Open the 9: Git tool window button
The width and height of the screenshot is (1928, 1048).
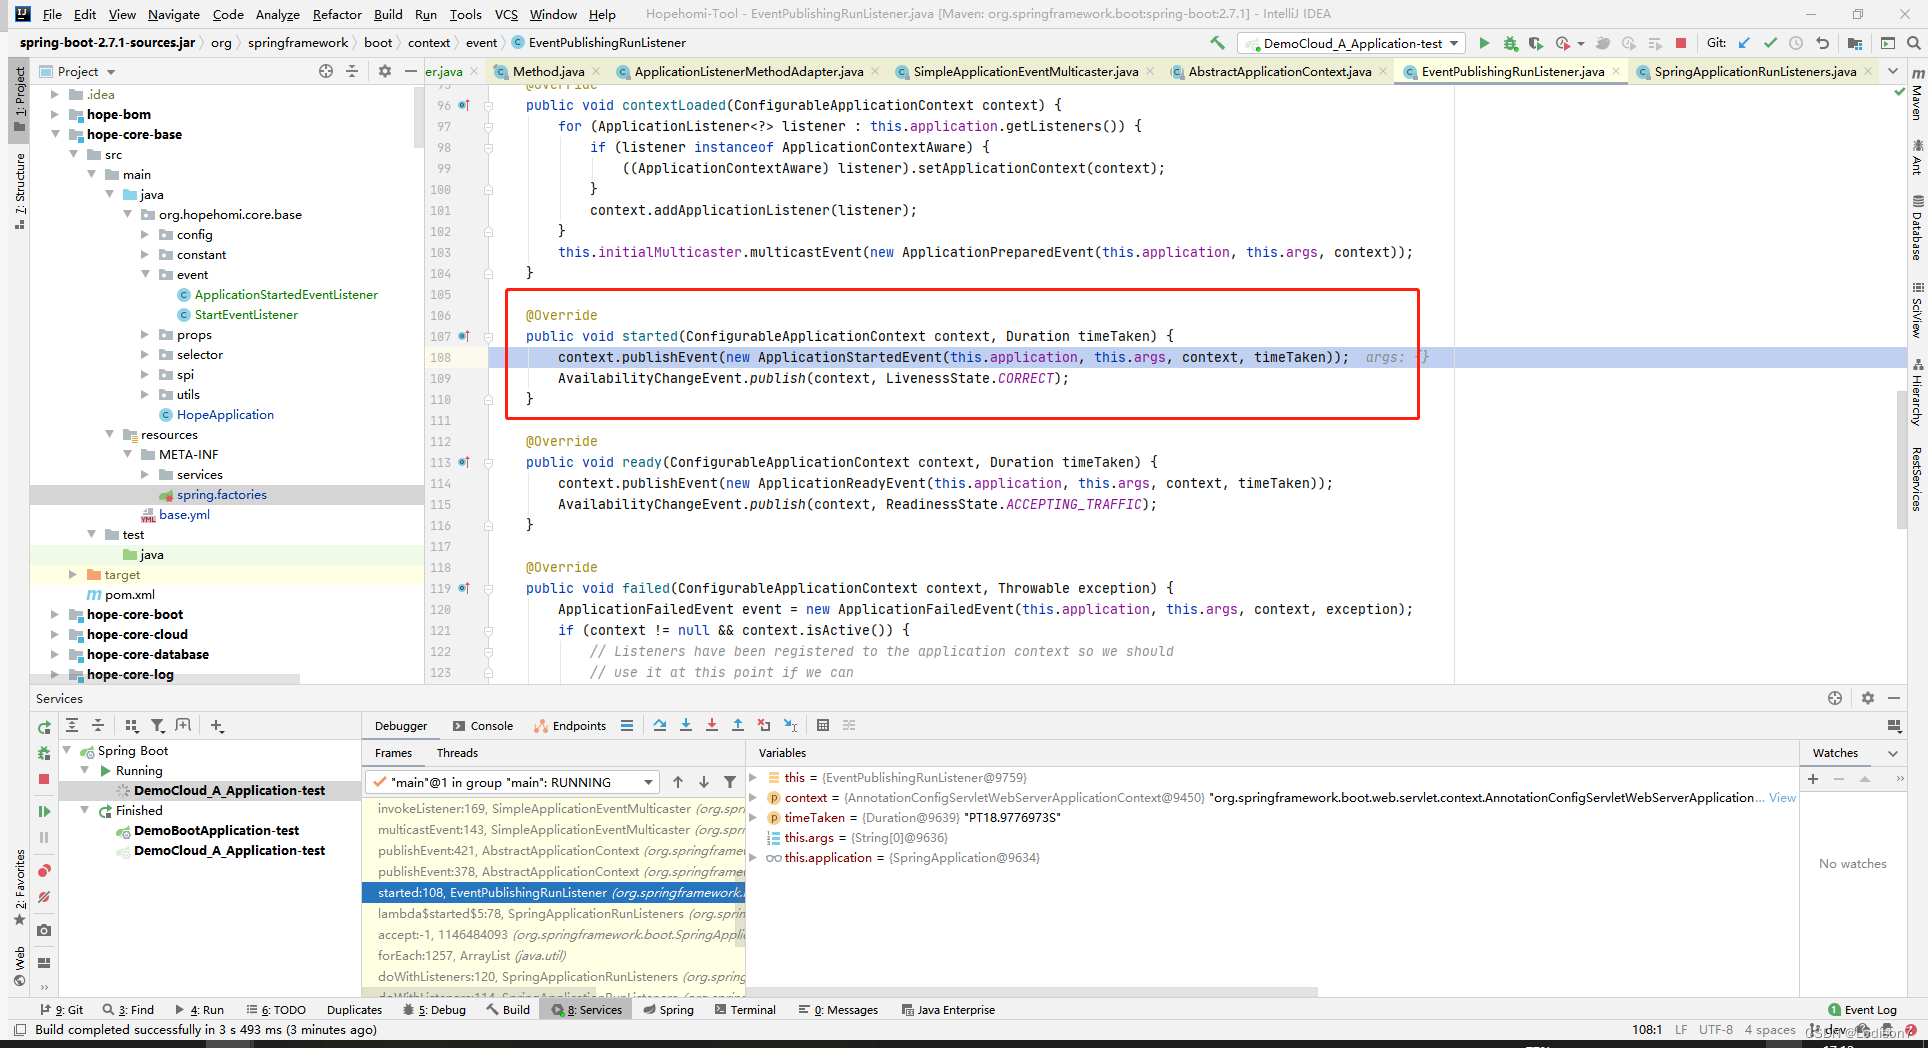click(x=62, y=1010)
